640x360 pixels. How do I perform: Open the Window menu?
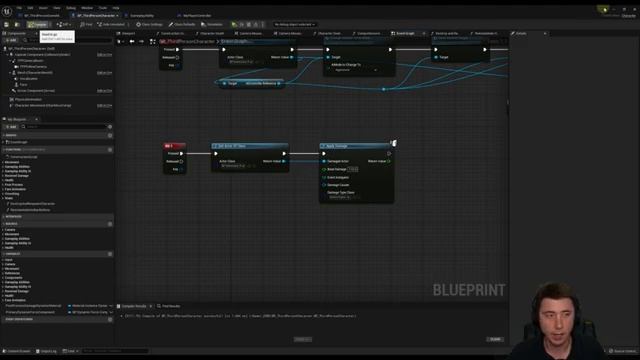click(x=87, y=8)
